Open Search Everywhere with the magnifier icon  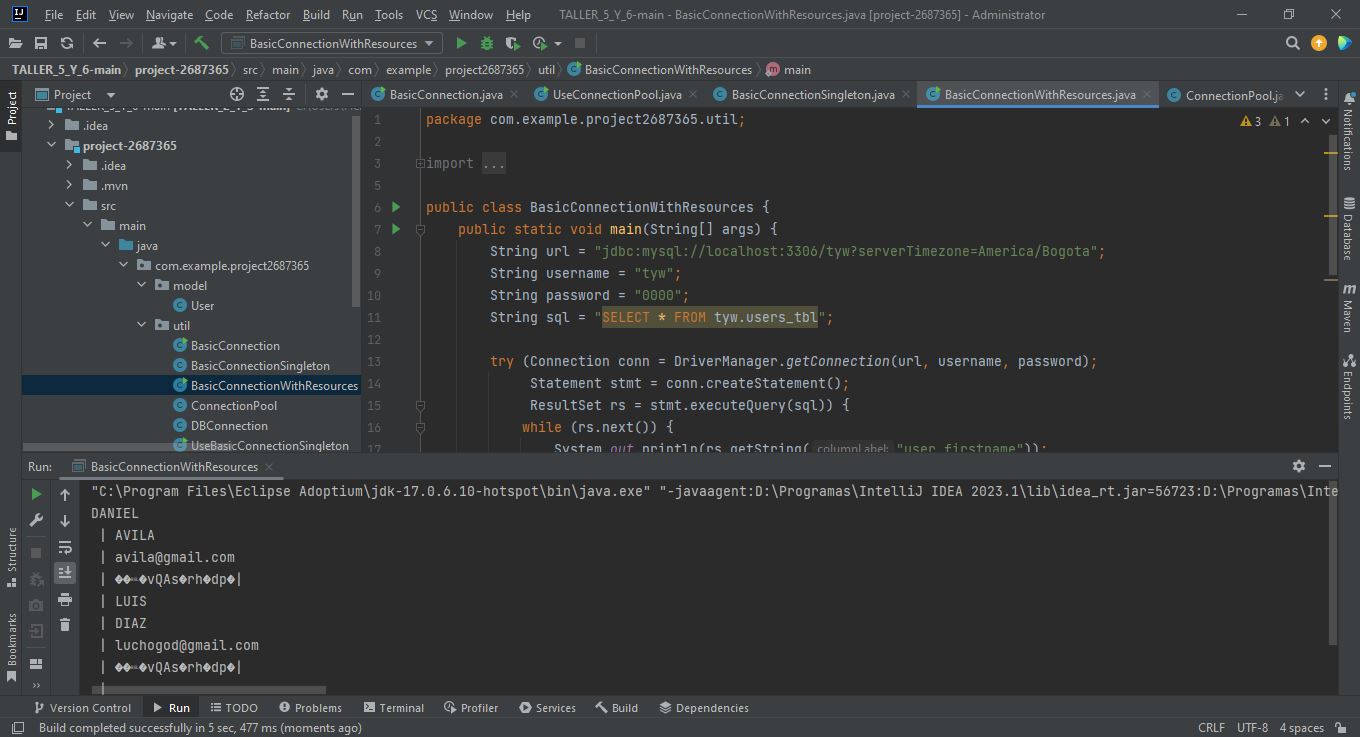point(1292,43)
